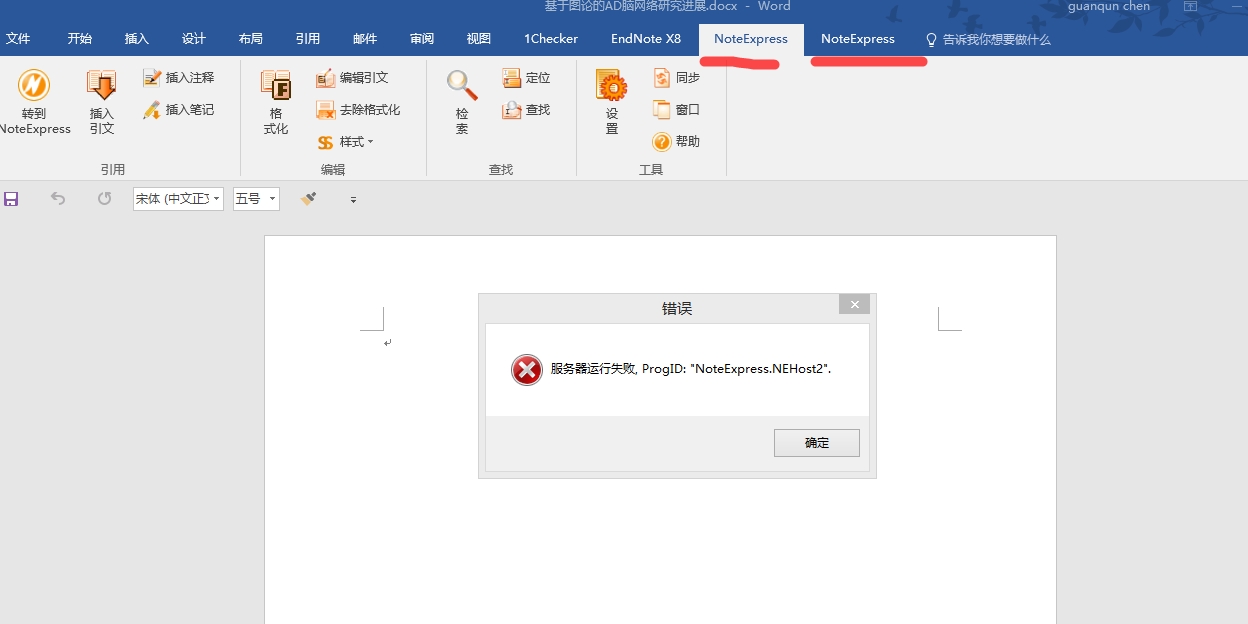Close the 错误 dialog with the X
The width and height of the screenshot is (1248, 624).
[x=854, y=304]
